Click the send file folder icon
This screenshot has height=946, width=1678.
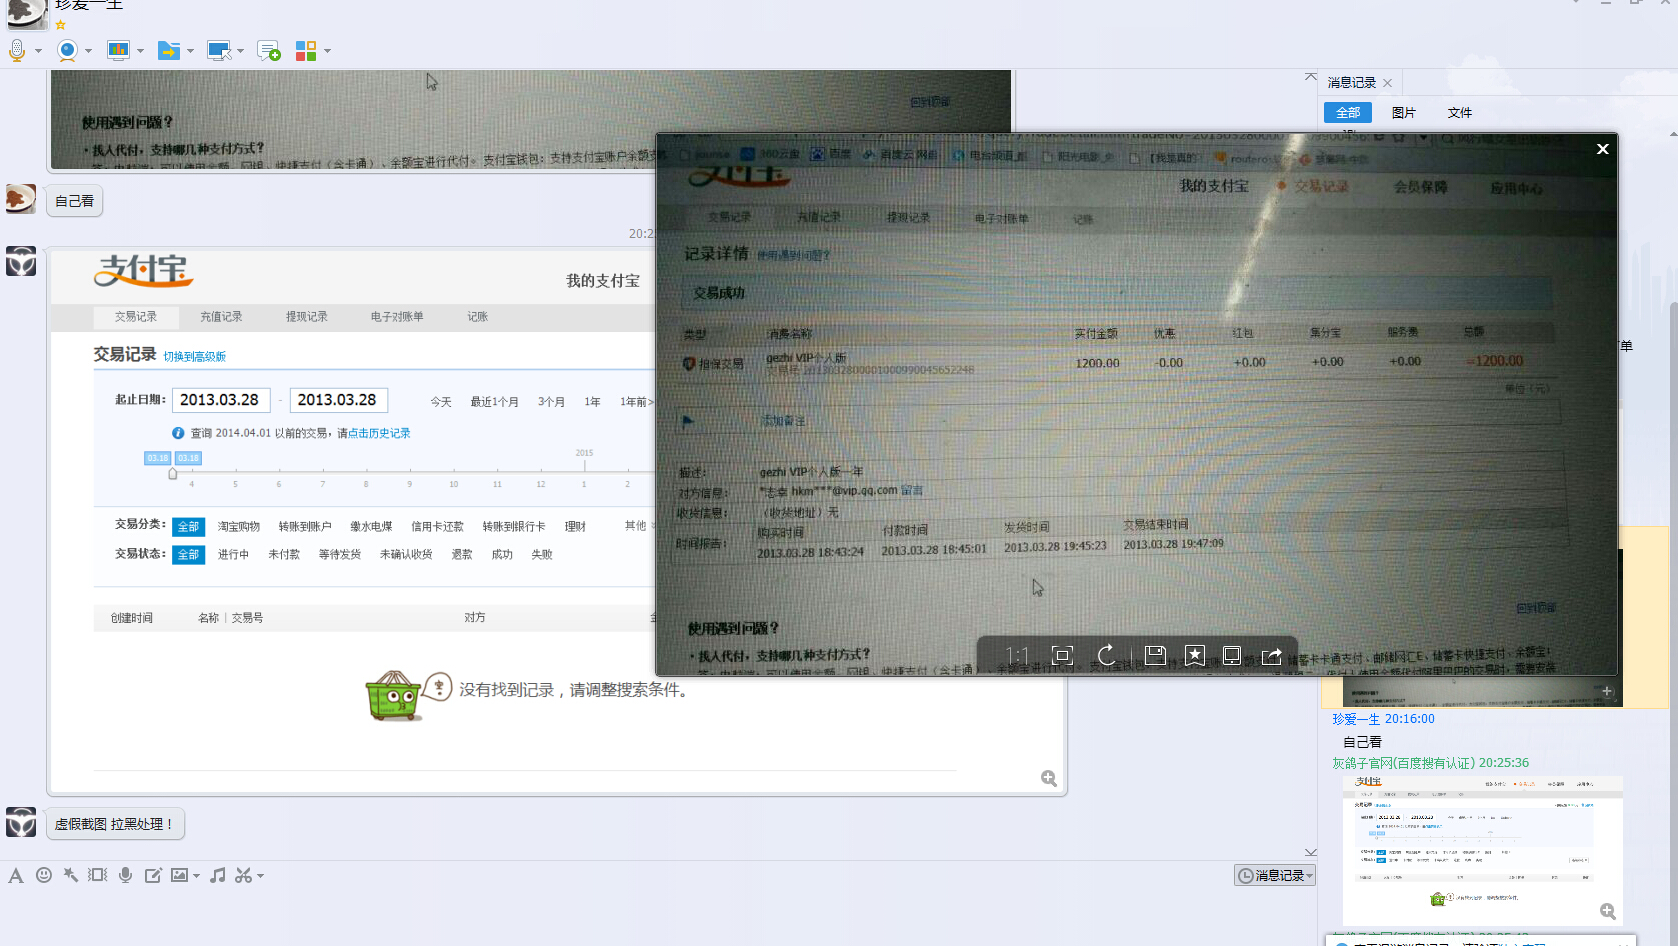(x=169, y=50)
